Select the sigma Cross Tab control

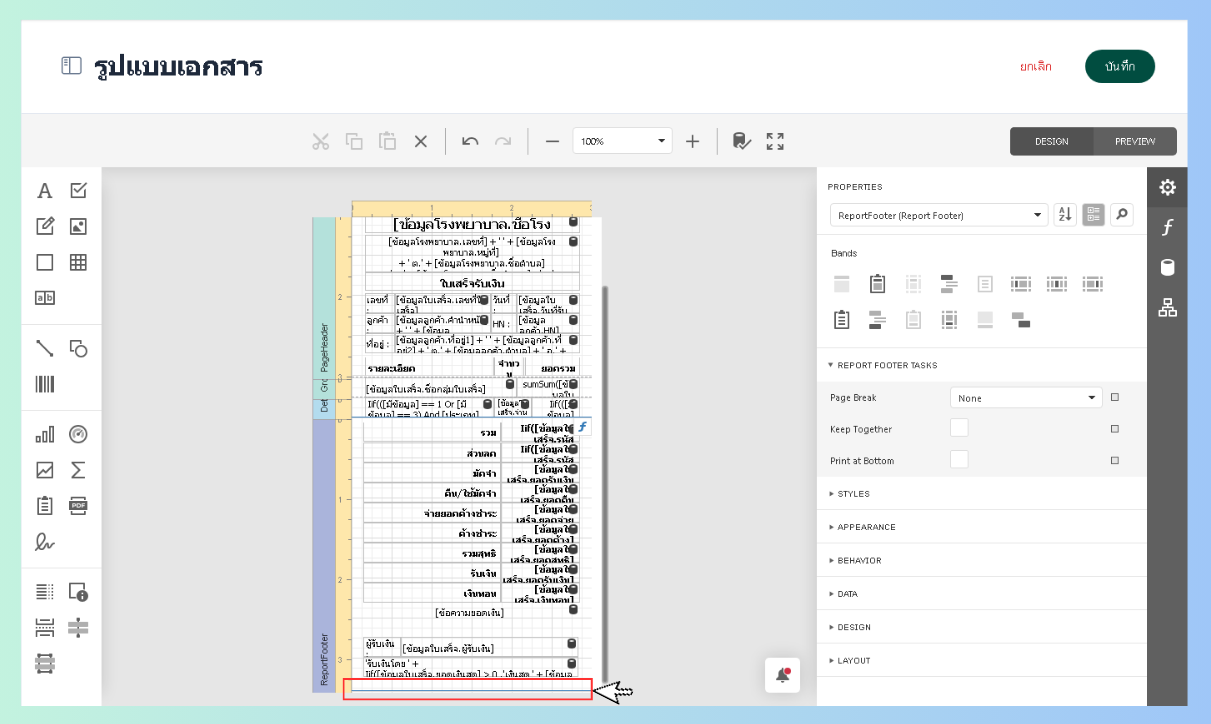click(x=79, y=470)
